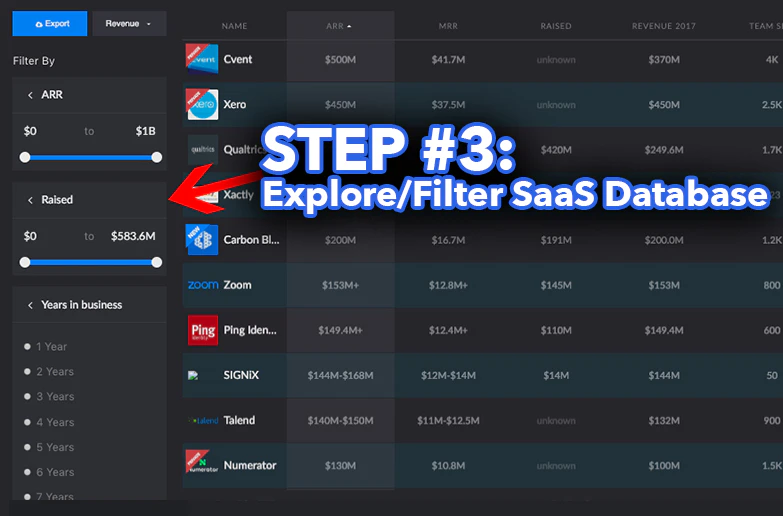
Task: Collapse the Years in business chevron
Action: coord(30,305)
